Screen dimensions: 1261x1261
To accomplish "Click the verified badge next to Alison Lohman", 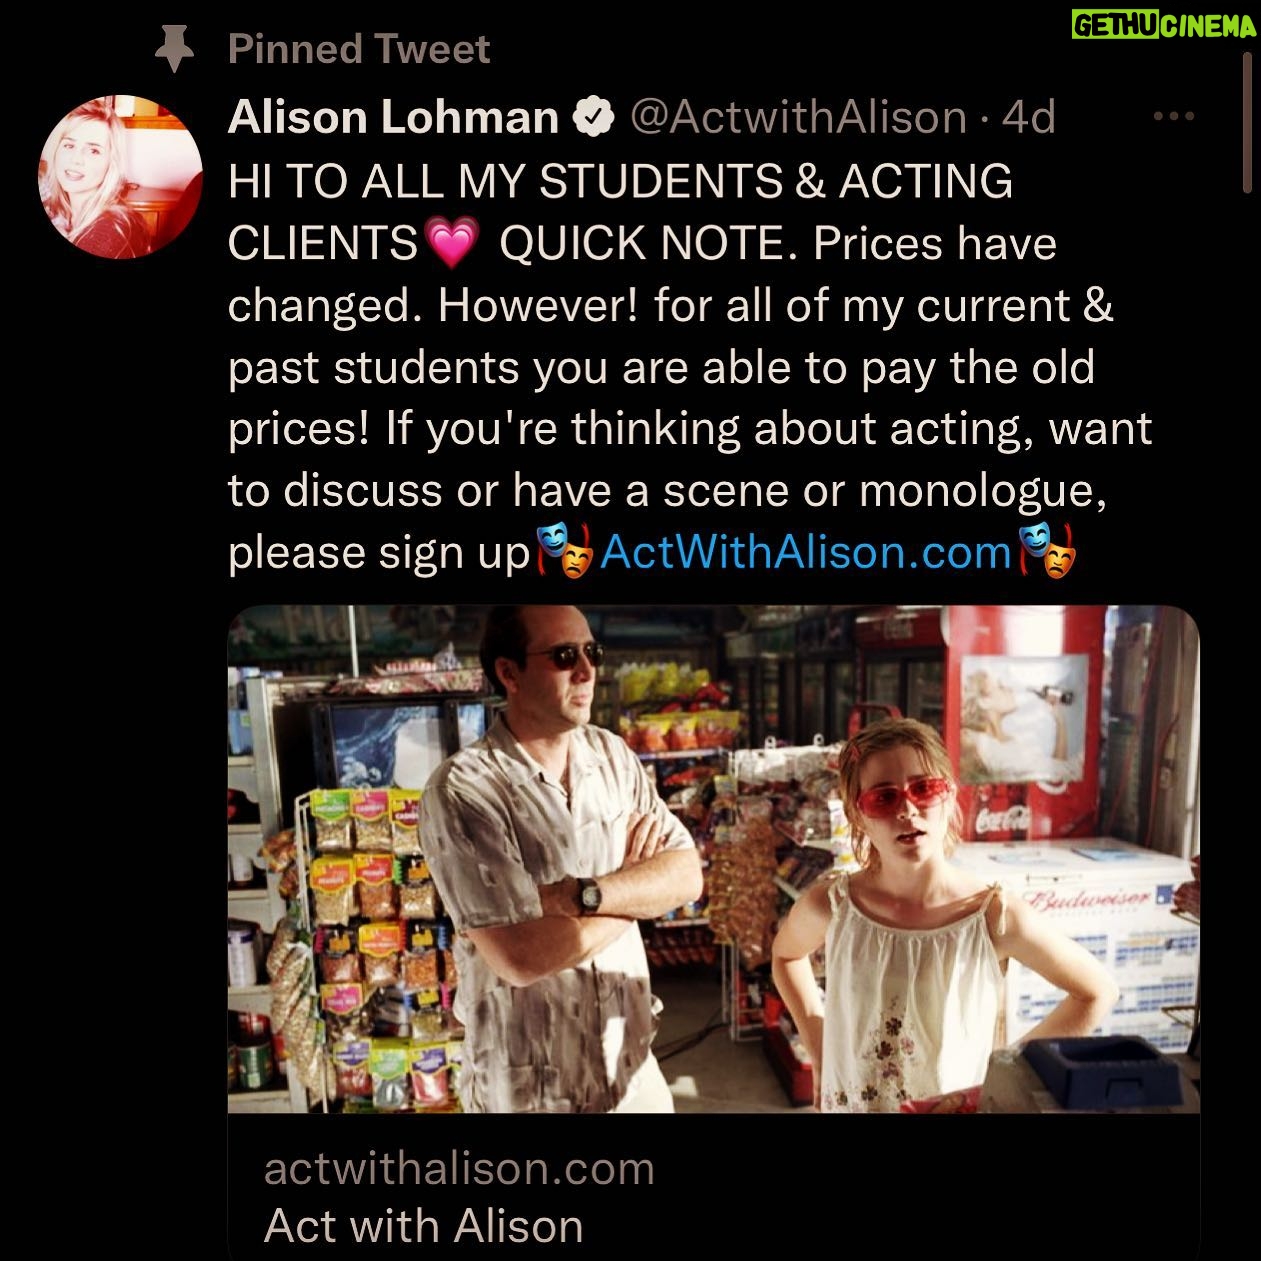I will [x=593, y=118].
